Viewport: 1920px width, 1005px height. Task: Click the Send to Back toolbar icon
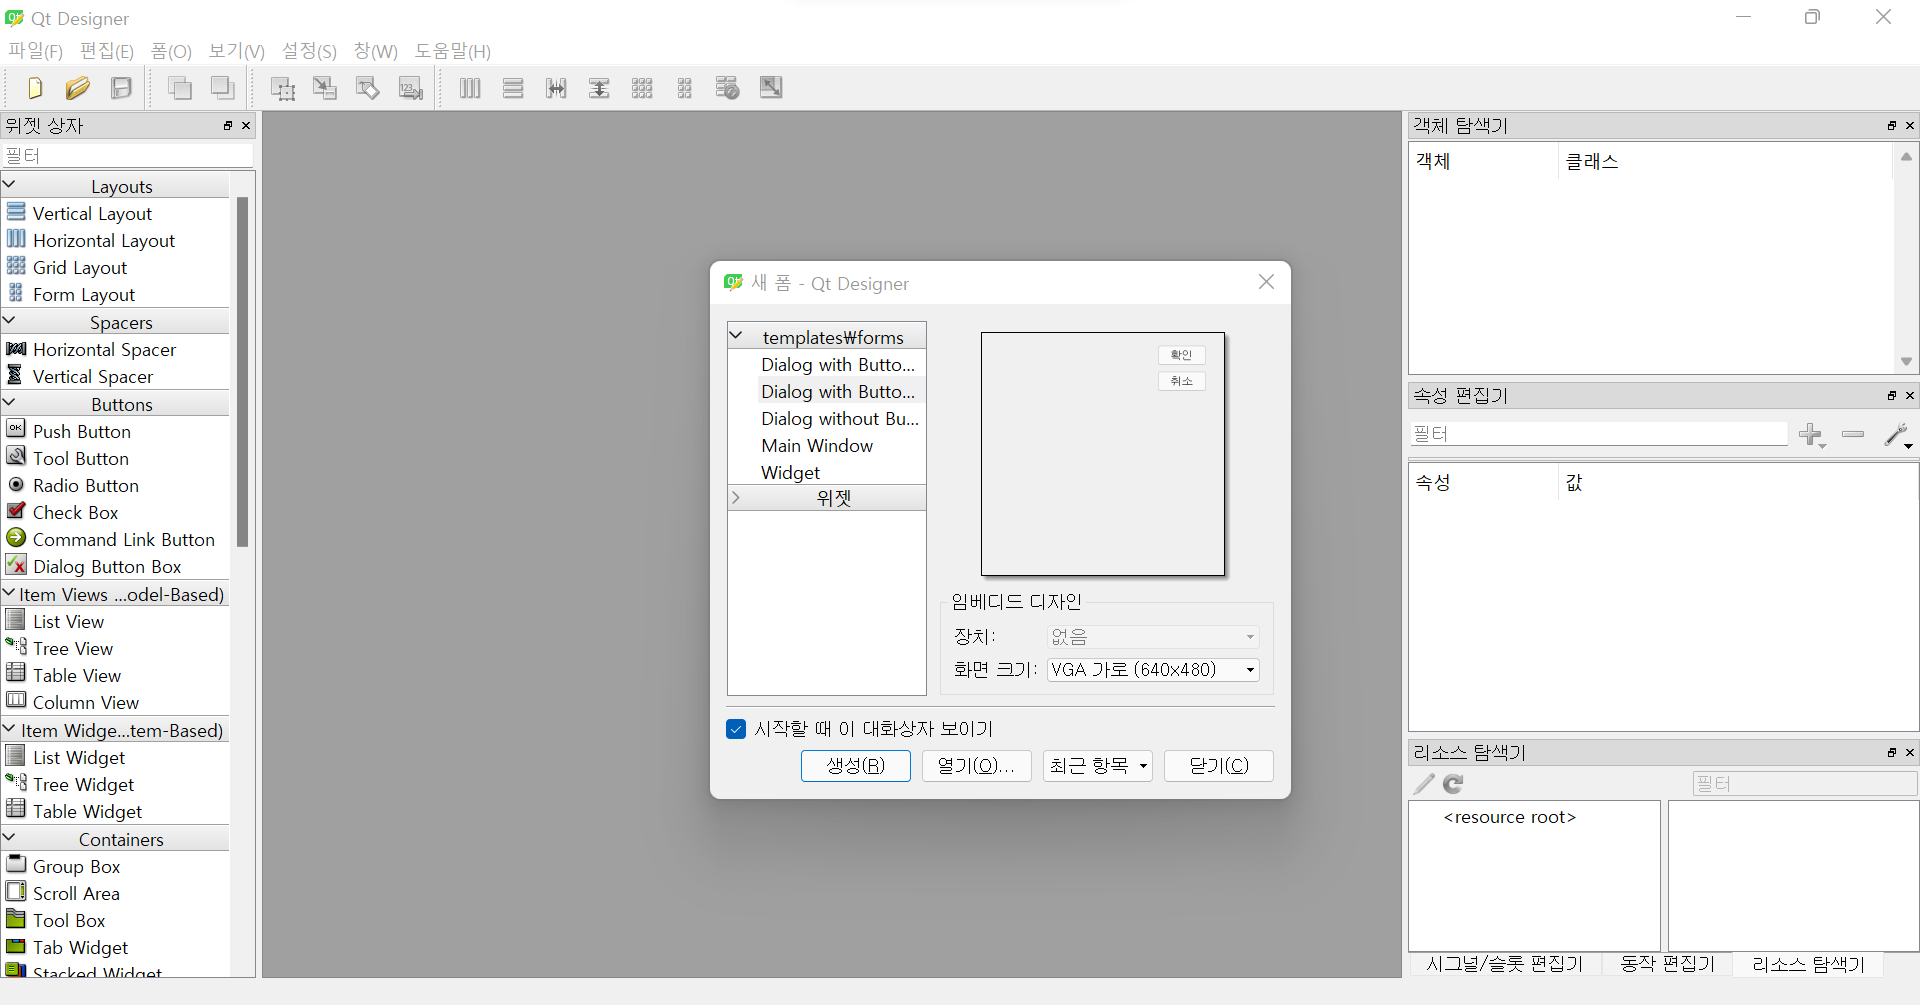(180, 88)
